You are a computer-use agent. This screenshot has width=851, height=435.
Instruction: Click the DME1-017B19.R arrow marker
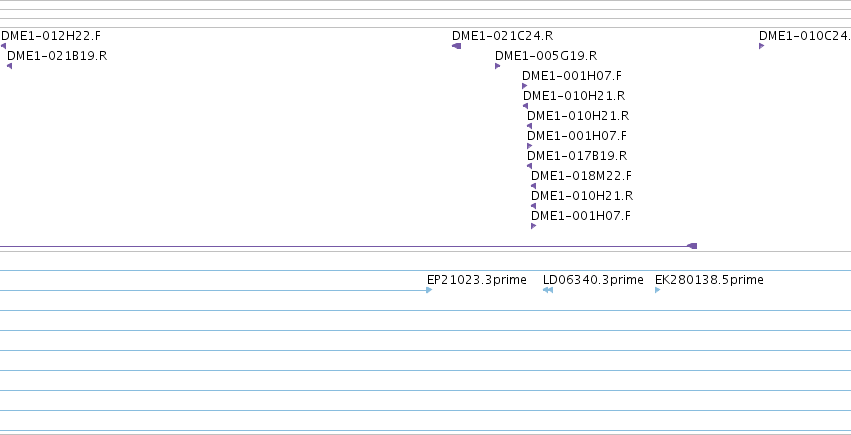point(529,166)
